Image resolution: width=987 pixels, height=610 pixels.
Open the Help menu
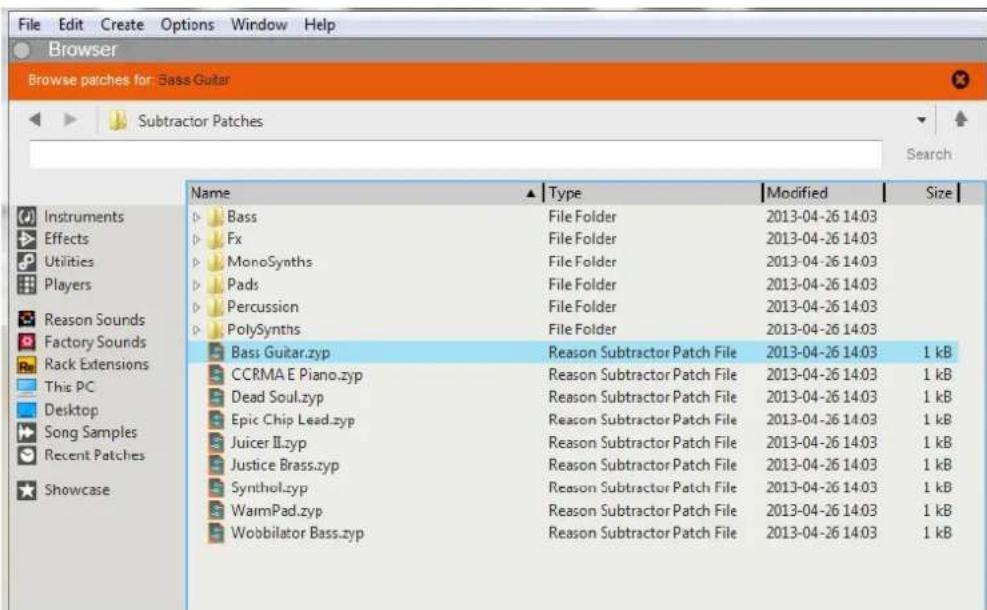(320, 25)
